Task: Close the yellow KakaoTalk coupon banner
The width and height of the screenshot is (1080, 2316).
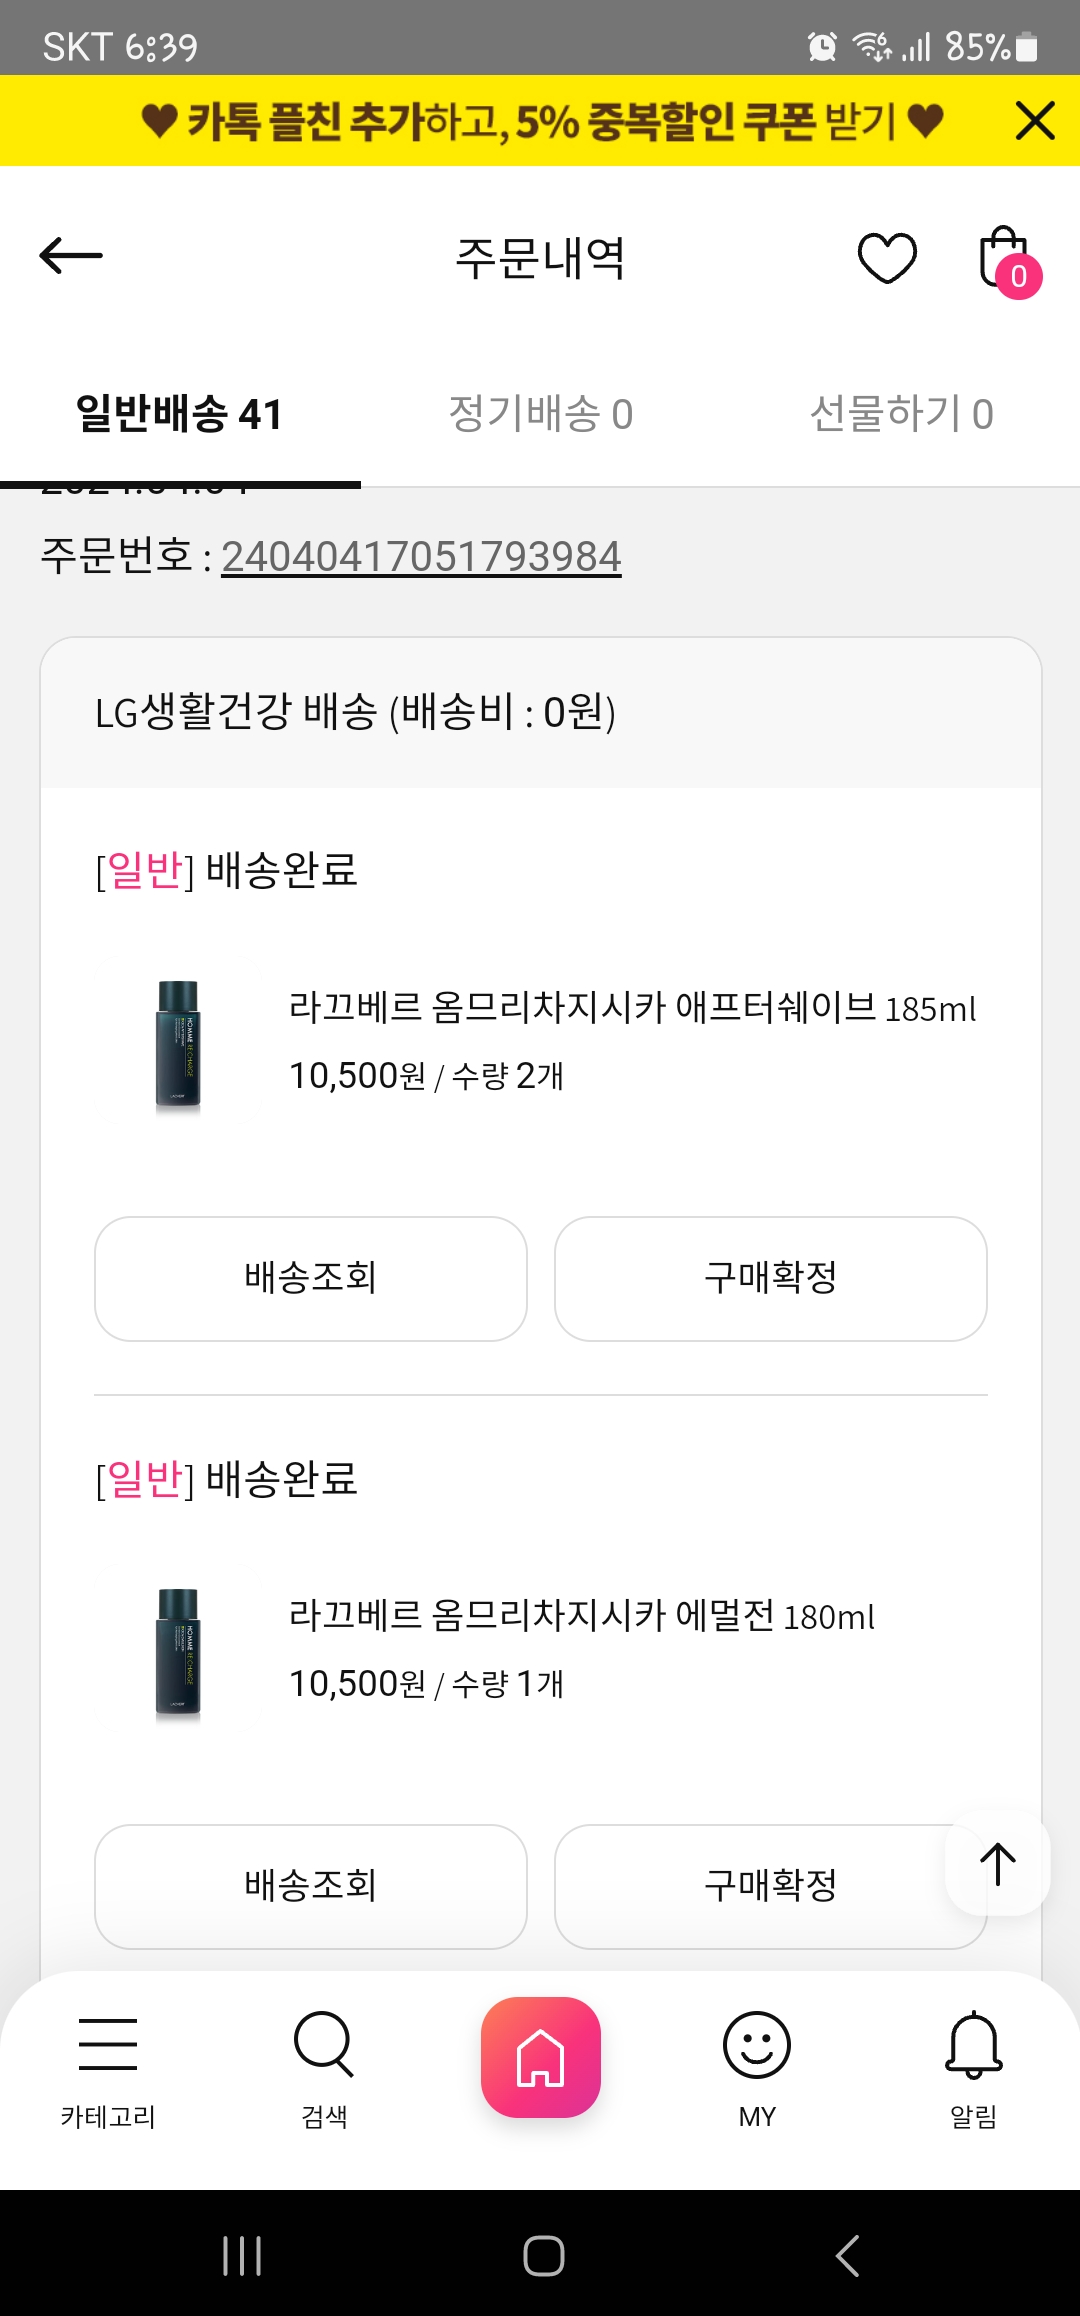Action: coord(1035,121)
